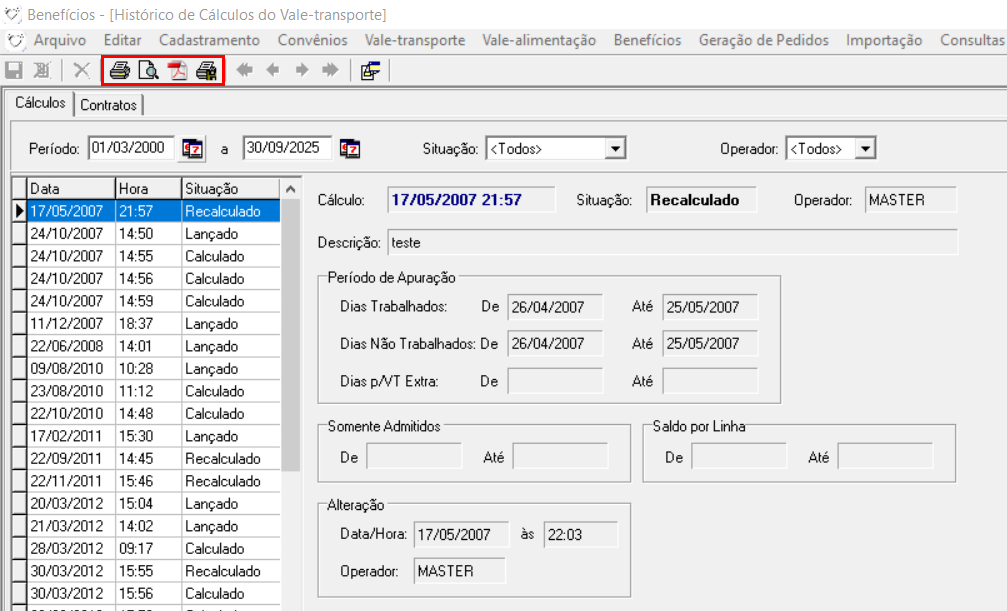Open the Vale-transporte menu
The image size is (1007, 611).
pos(415,40)
